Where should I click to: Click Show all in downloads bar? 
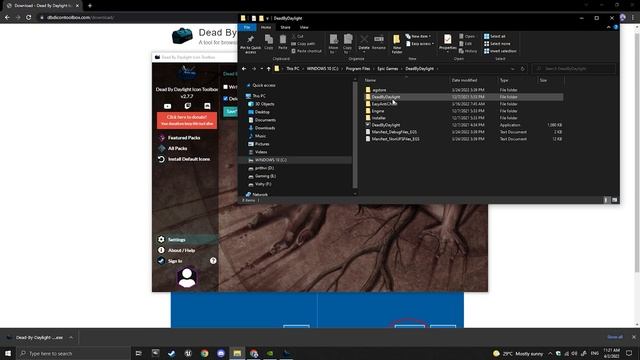point(615,337)
